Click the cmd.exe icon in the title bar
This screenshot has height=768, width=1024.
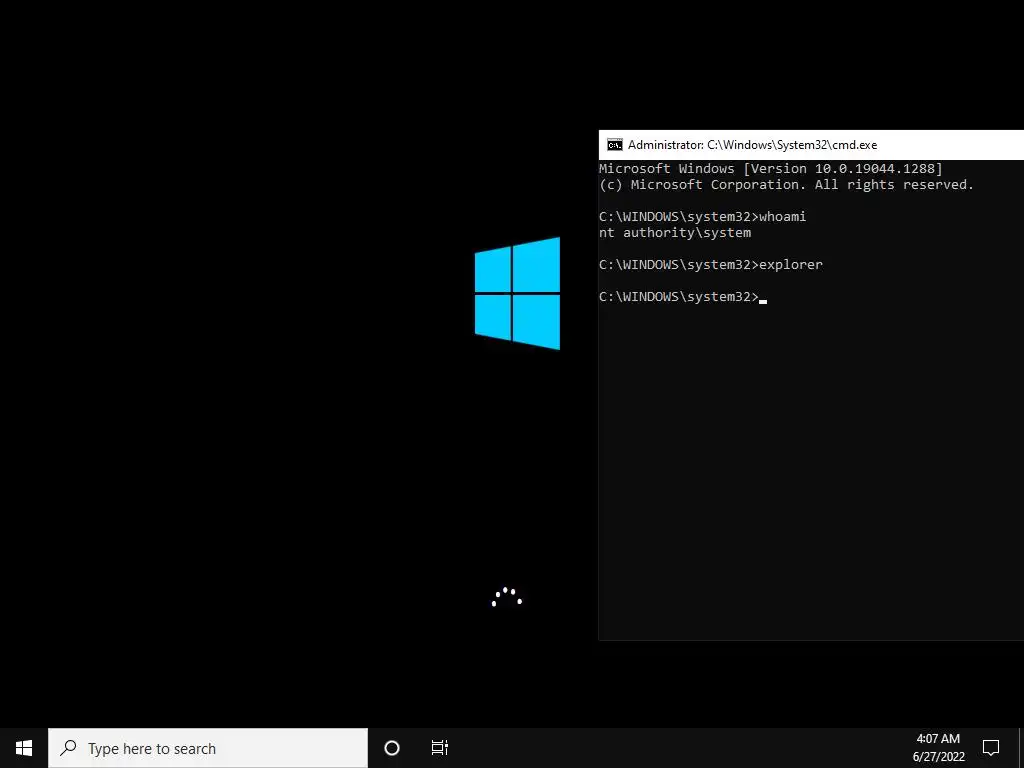615,145
